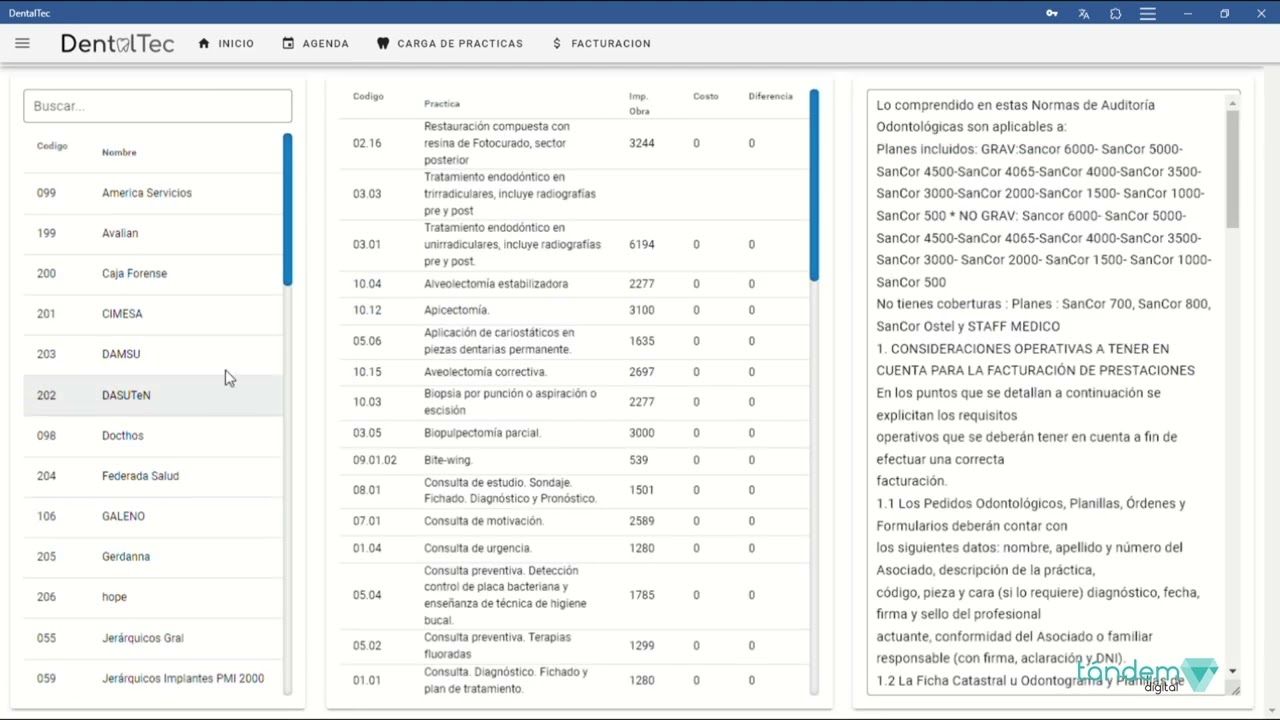Image resolution: width=1280 pixels, height=720 pixels.
Task: Select the Bite-wing practice
Action: click(x=574, y=460)
